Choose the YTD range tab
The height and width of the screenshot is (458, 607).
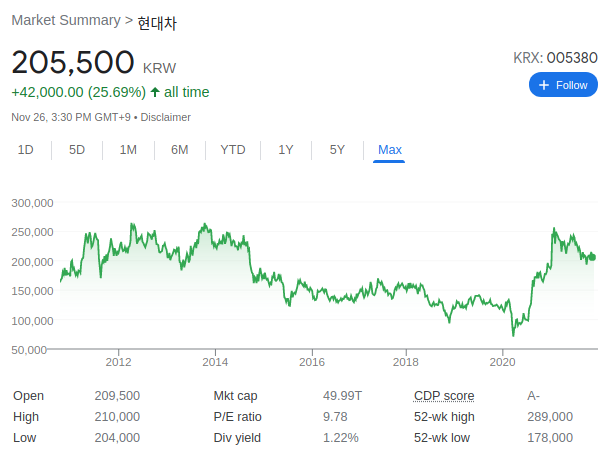(x=233, y=149)
